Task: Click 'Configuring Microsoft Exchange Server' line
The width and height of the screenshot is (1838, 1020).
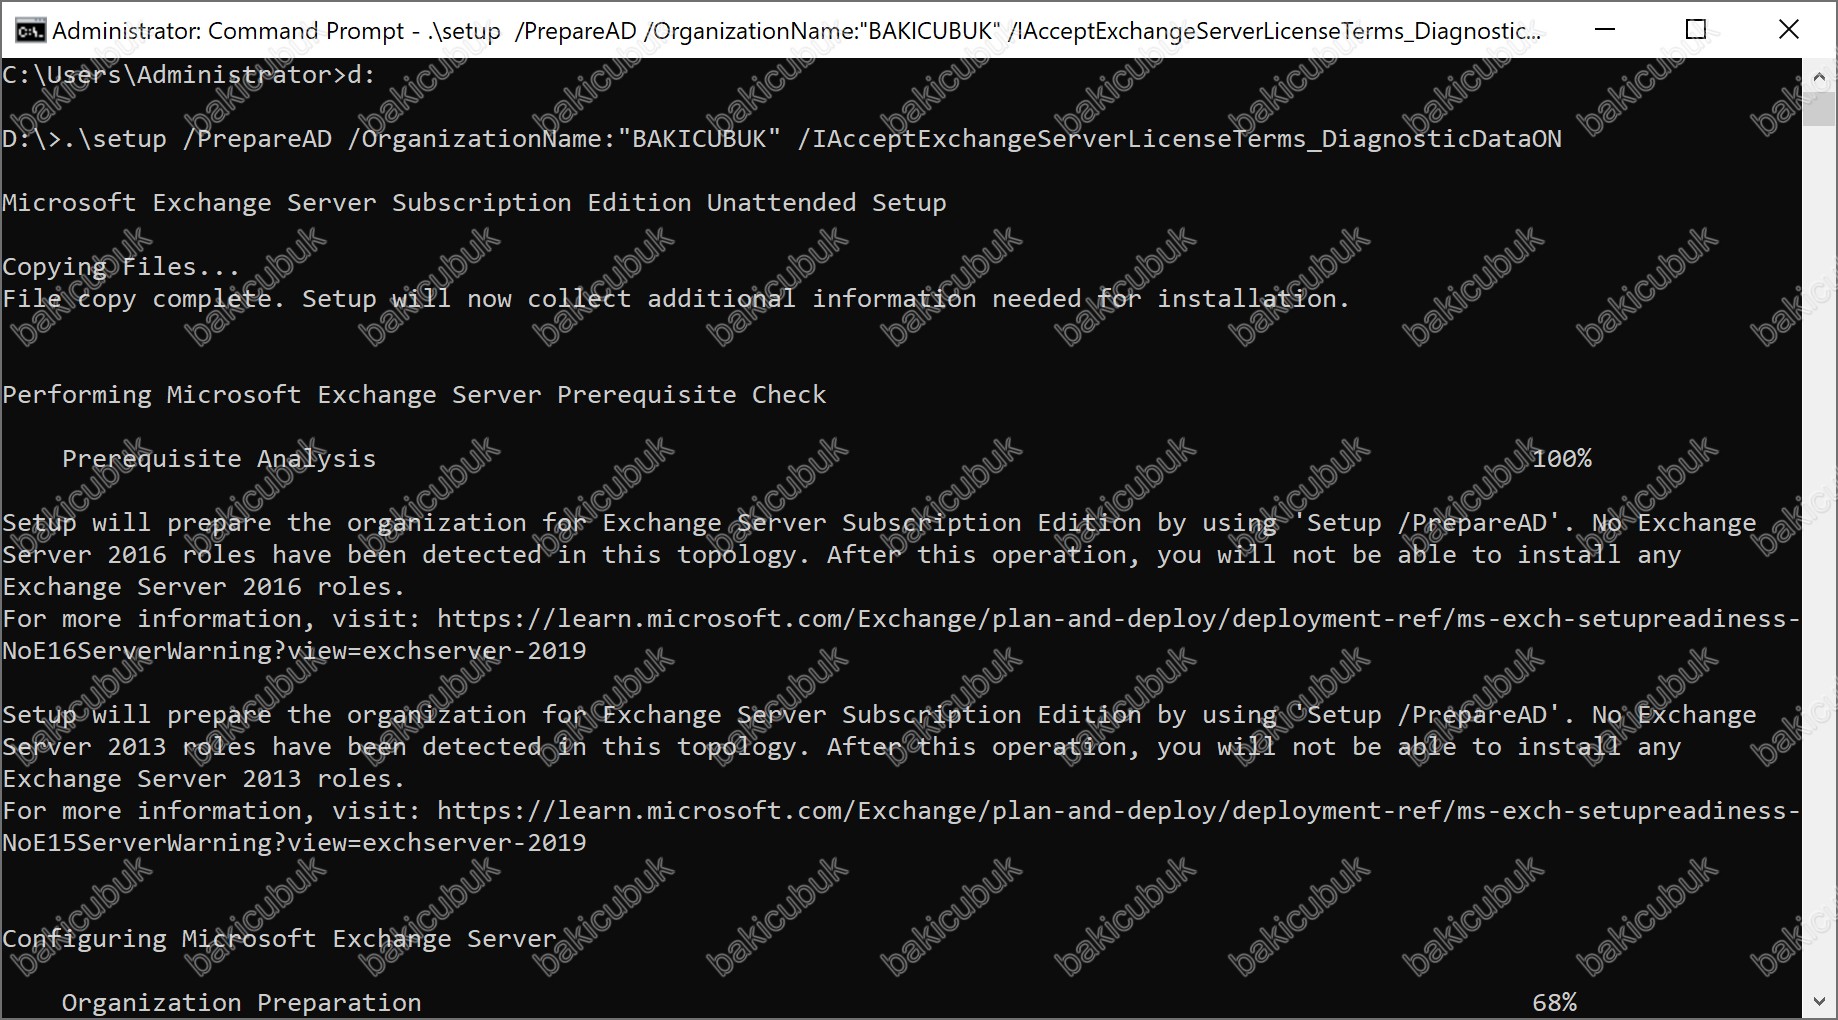Action: coord(279,939)
